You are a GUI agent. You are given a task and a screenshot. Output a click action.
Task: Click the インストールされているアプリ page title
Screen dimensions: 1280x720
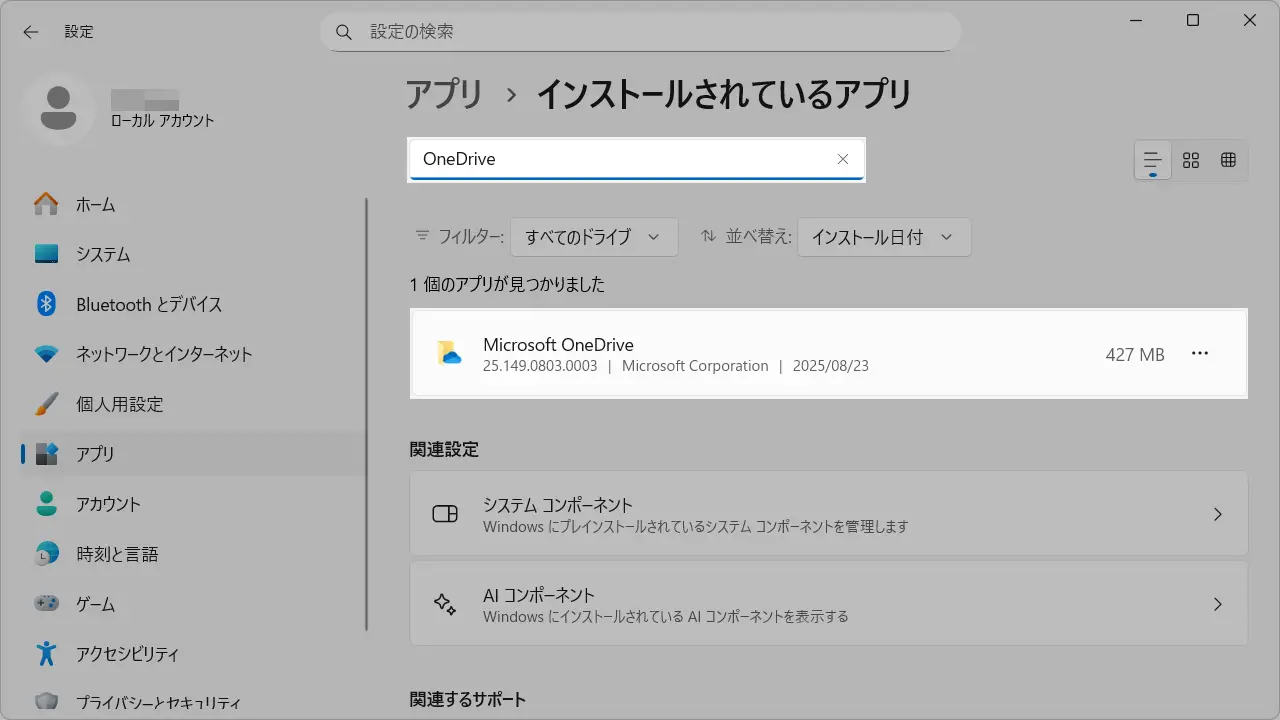coord(725,94)
